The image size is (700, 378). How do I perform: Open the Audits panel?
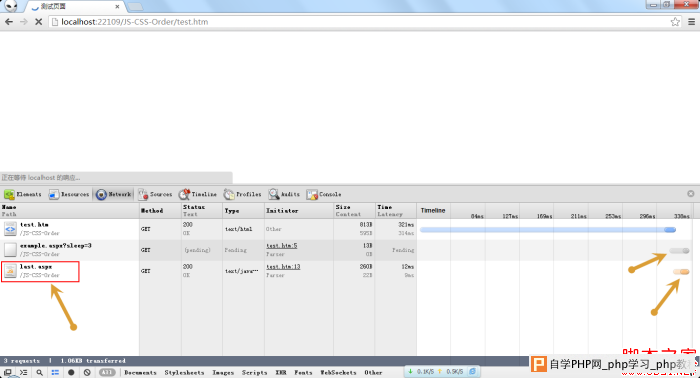[284, 195]
